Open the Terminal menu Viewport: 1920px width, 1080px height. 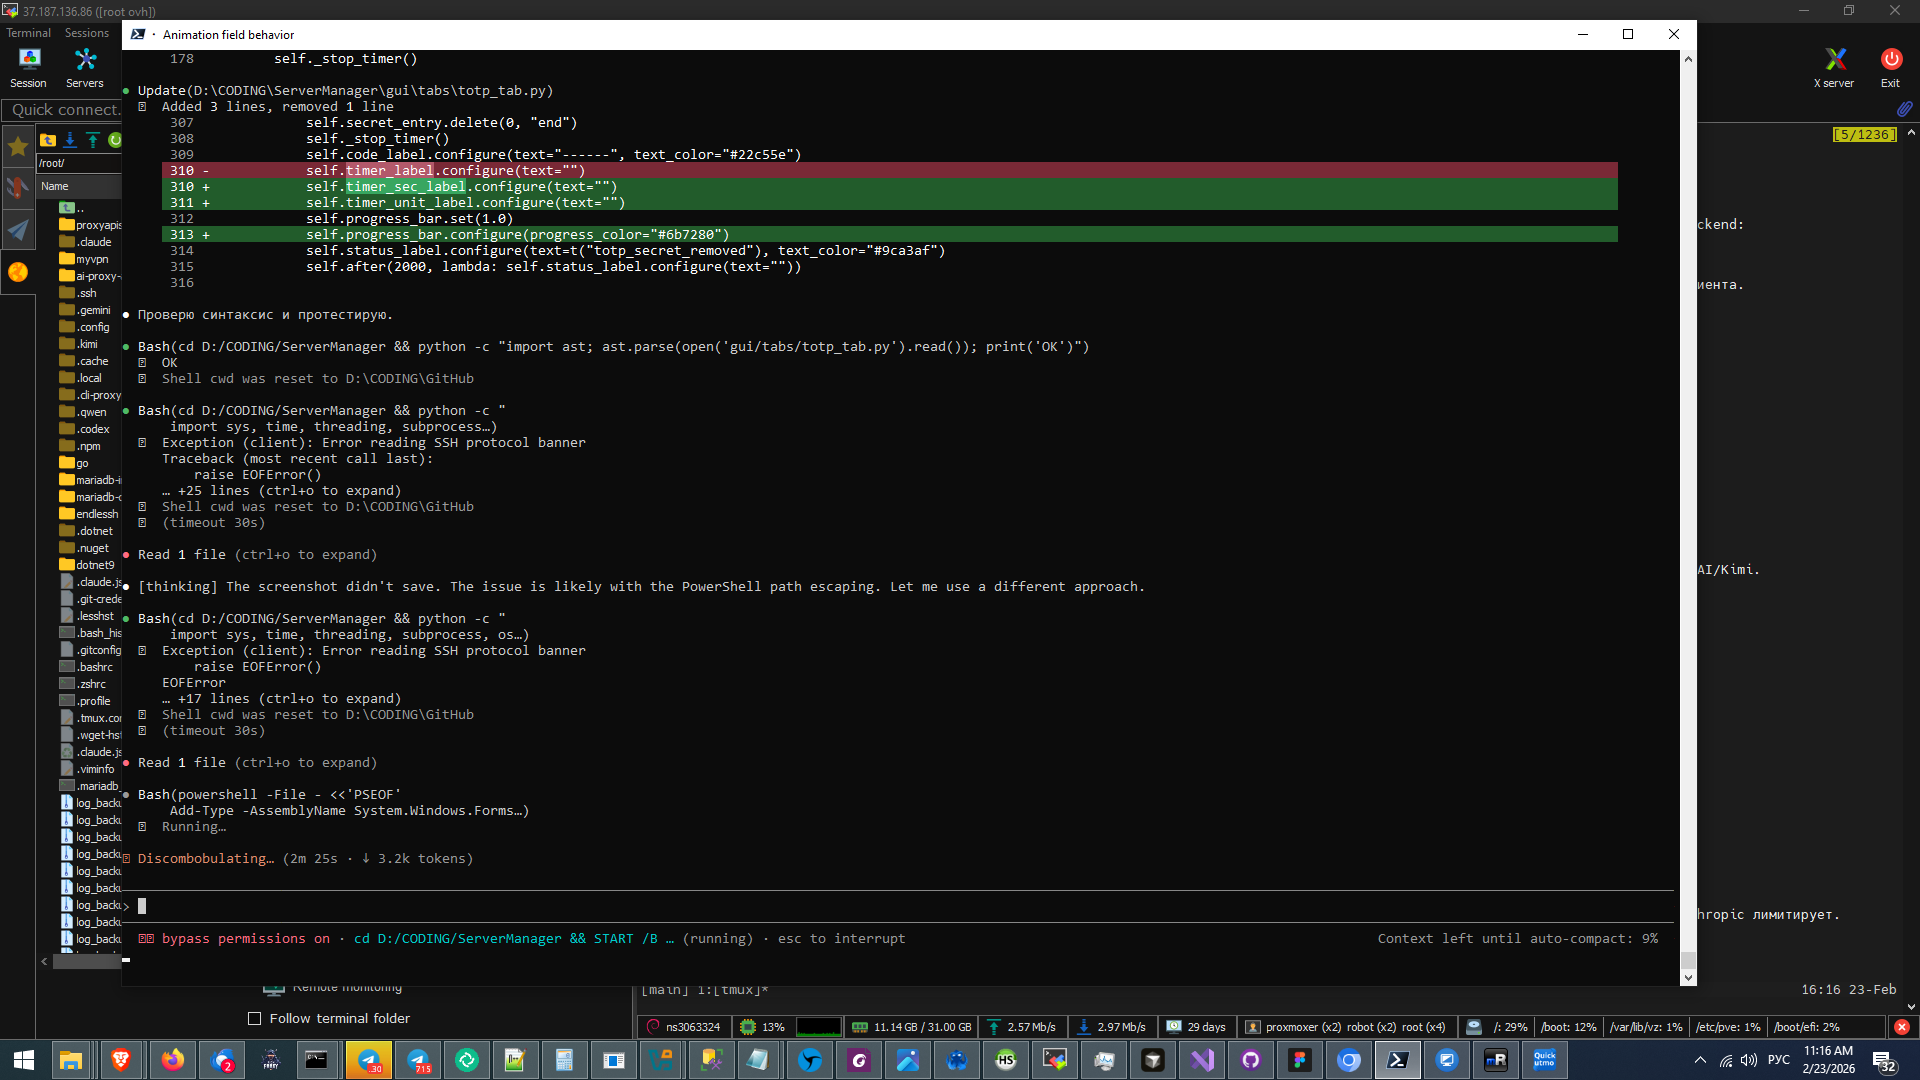tap(28, 33)
